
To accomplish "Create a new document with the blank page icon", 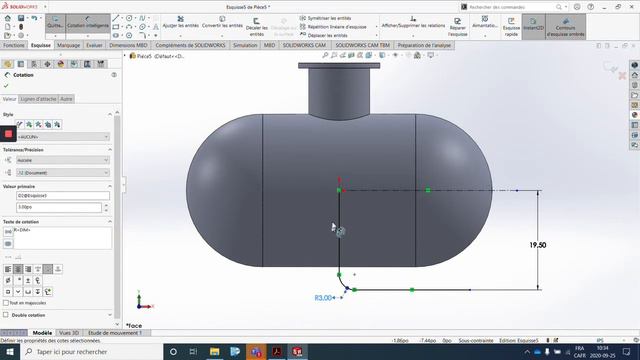I will point(8,27).
